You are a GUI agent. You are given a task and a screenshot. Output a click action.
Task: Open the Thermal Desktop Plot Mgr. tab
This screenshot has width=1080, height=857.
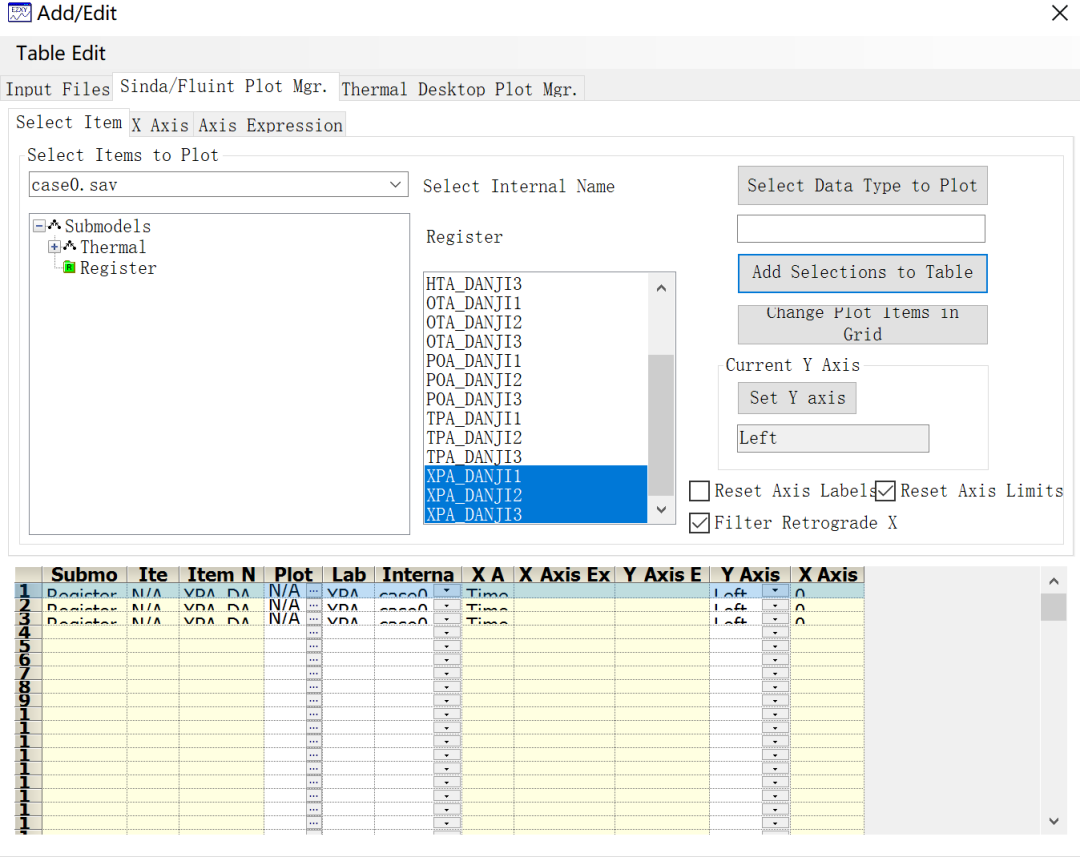pos(459,89)
